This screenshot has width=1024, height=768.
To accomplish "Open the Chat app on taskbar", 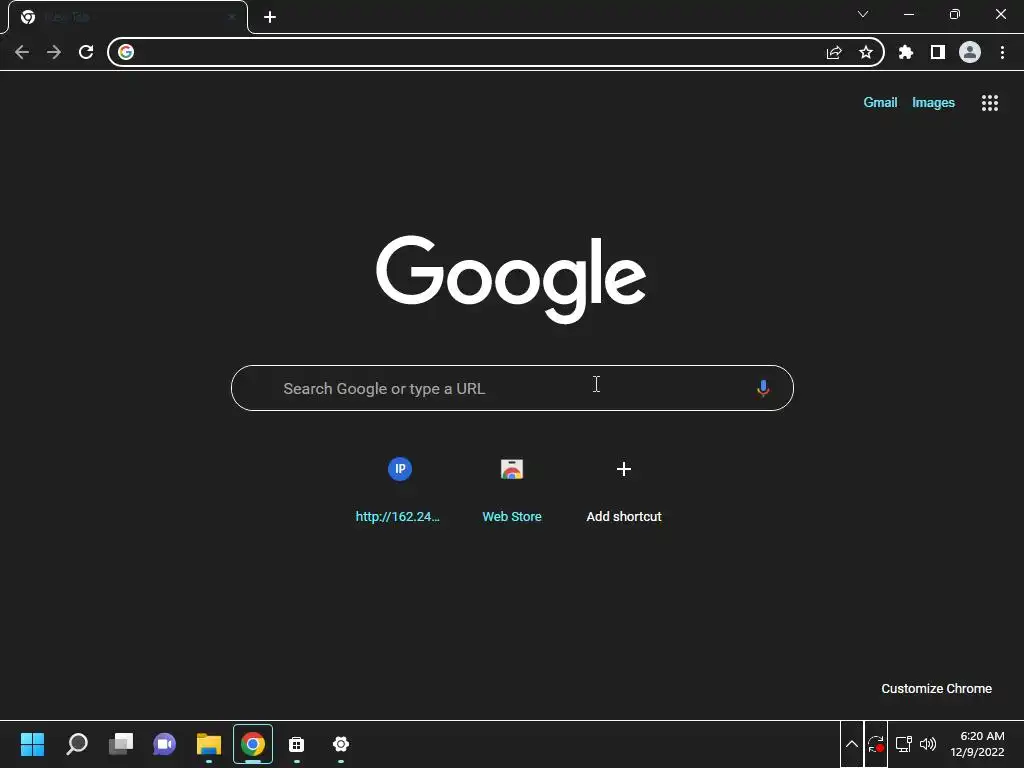I will coord(165,744).
